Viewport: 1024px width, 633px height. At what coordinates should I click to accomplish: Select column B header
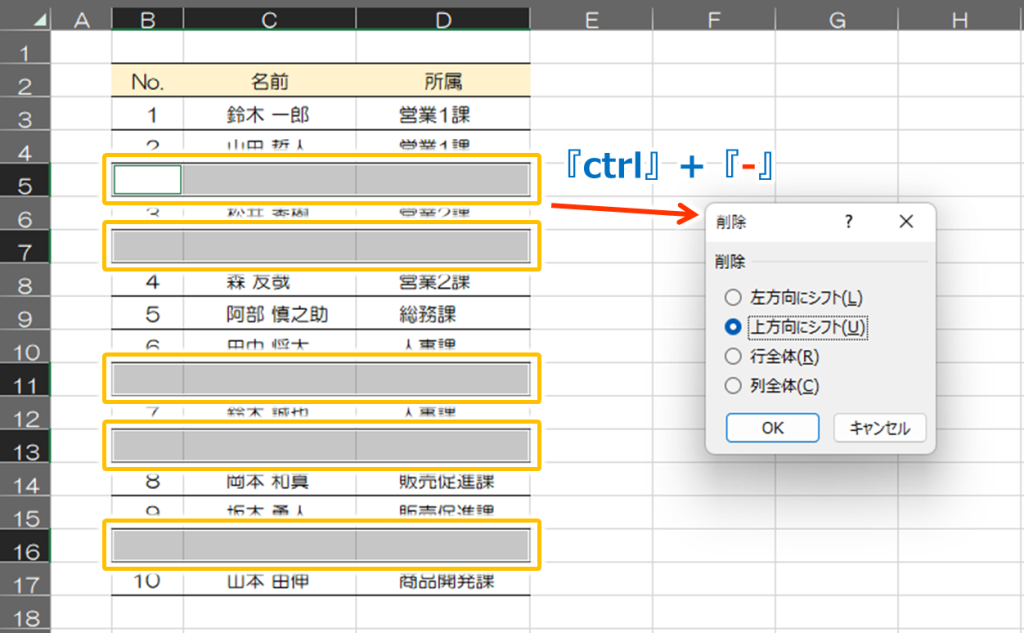pyautogui.click(x=148, y=20)
